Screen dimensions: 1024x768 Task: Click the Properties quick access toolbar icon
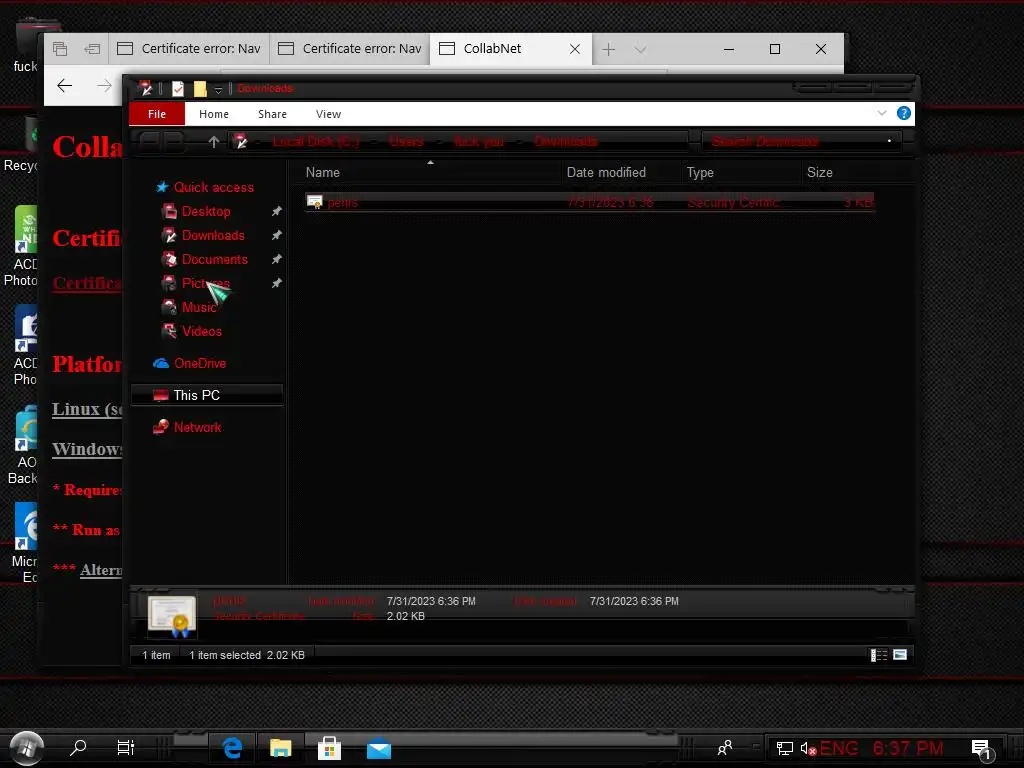pyautogui.click(x=178, y=88)
